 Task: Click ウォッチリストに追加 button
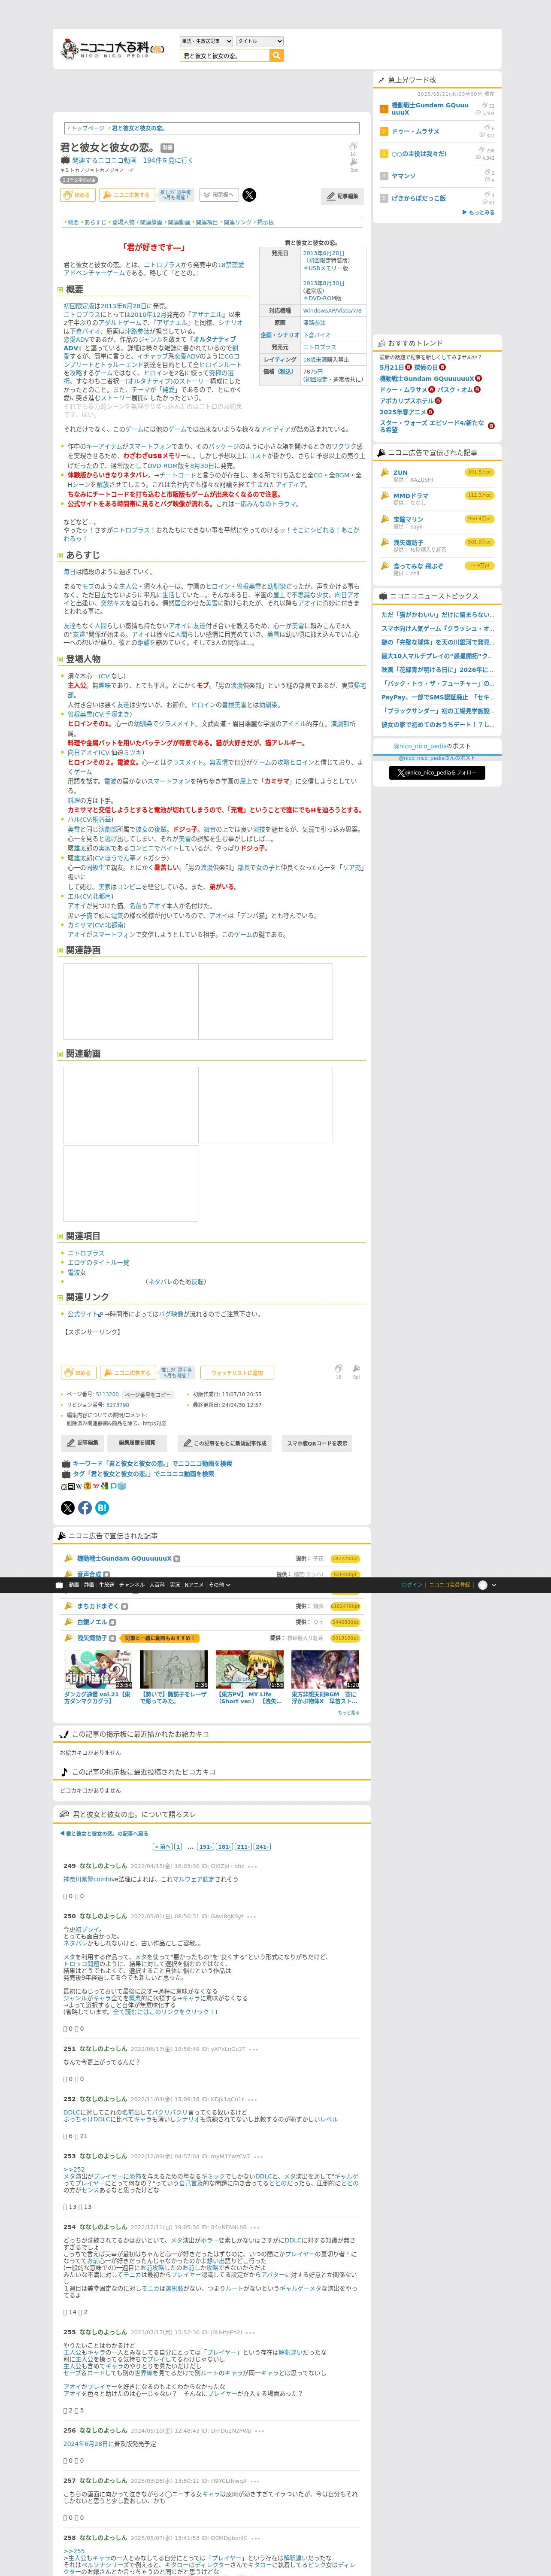click(x=237, y=1373)
